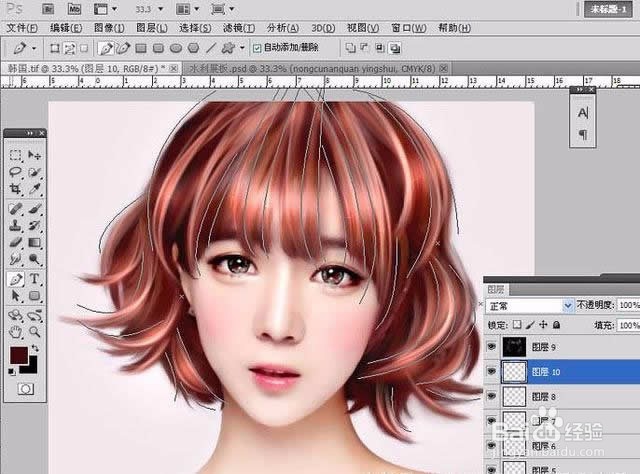This screenshot has width=640, height=474.
Task: Select the 3D Rotate tool
Action: coord(16,315)
